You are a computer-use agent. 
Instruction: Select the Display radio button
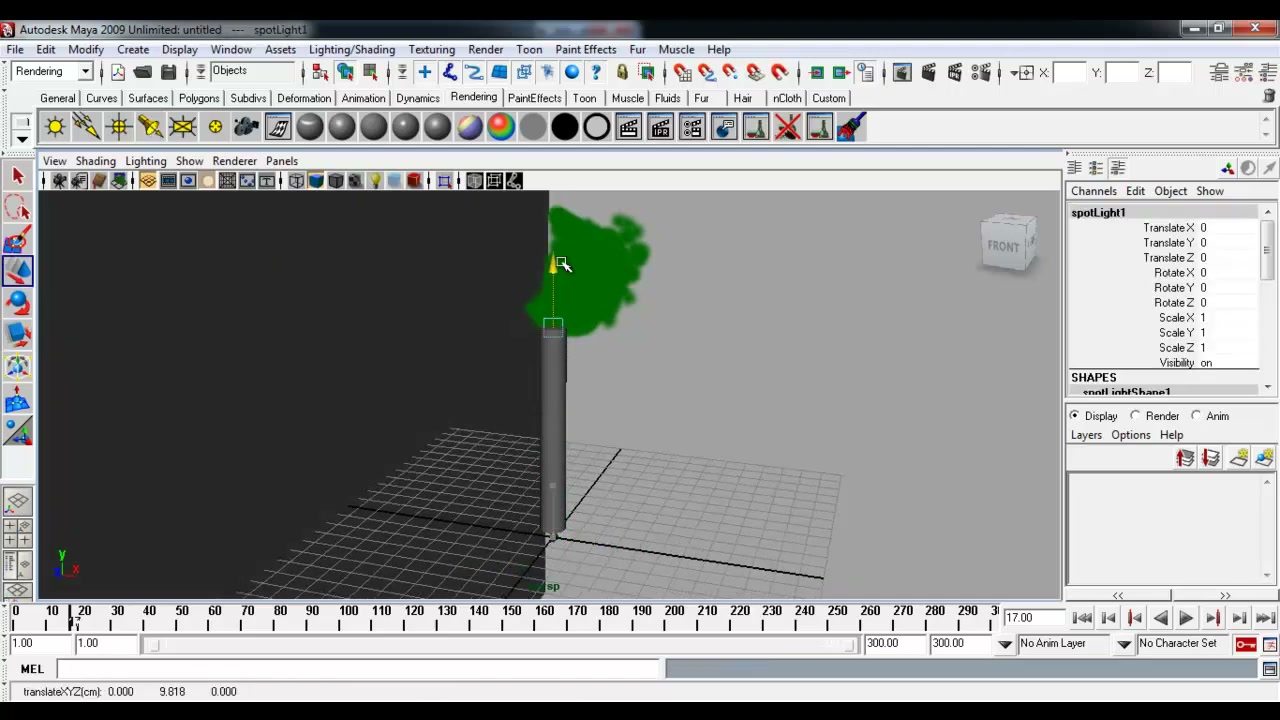point(1075,416)
